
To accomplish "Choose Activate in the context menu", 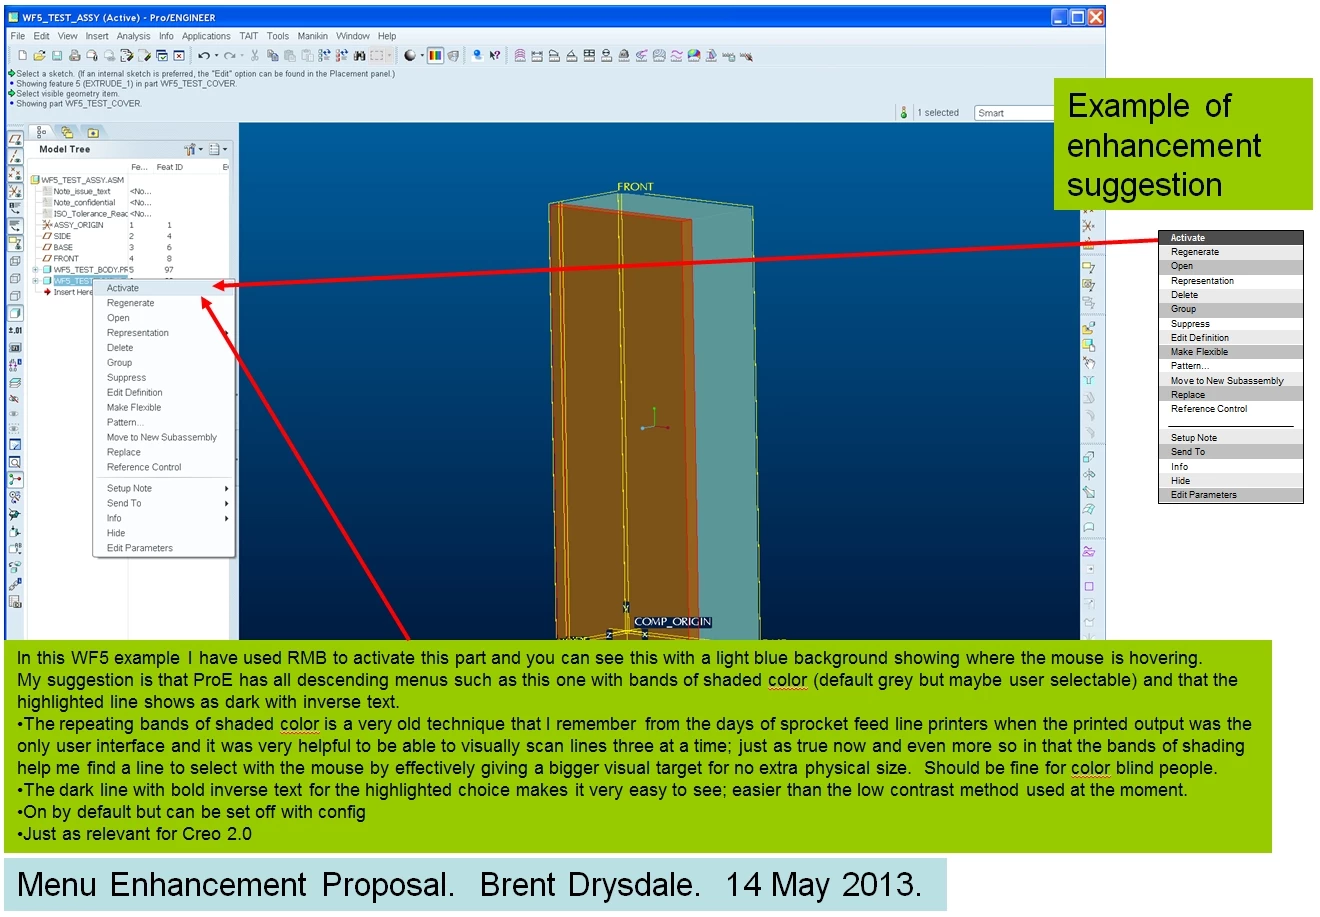I will pos(164,288).
